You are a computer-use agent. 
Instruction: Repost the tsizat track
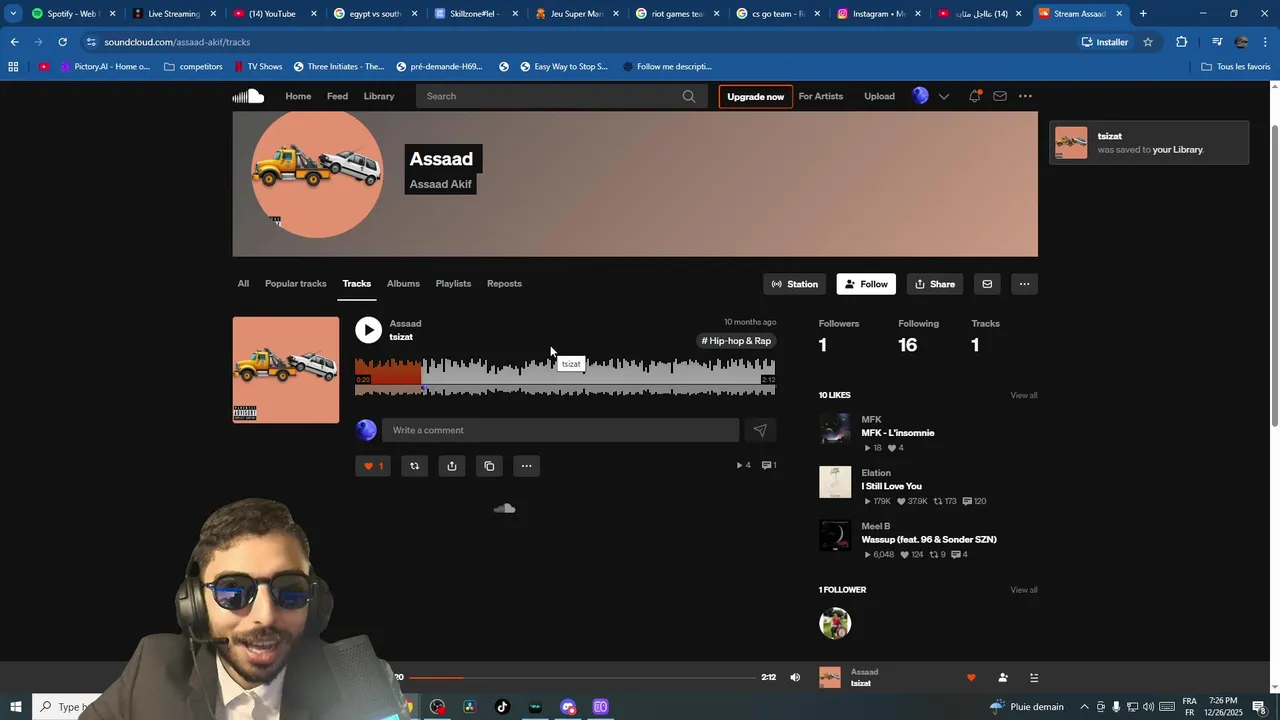click(x=414, y=466)
